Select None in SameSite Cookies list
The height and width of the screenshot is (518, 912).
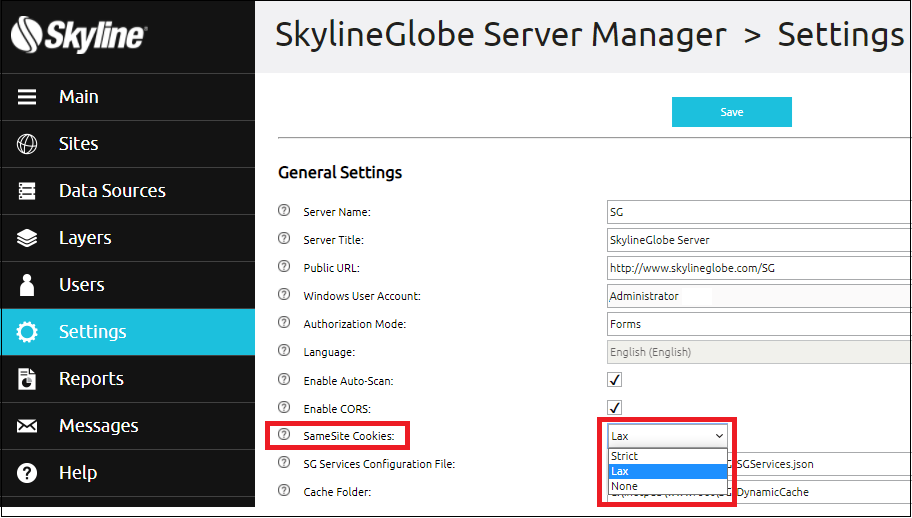tap(667, 486)
